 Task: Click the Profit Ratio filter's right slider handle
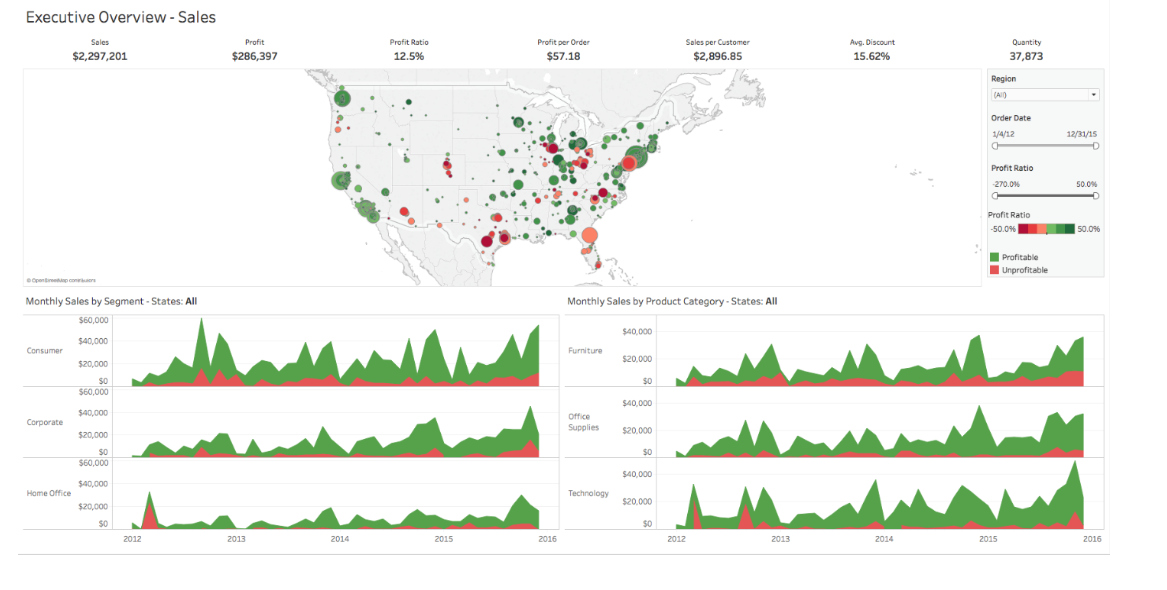[1096, 196]
